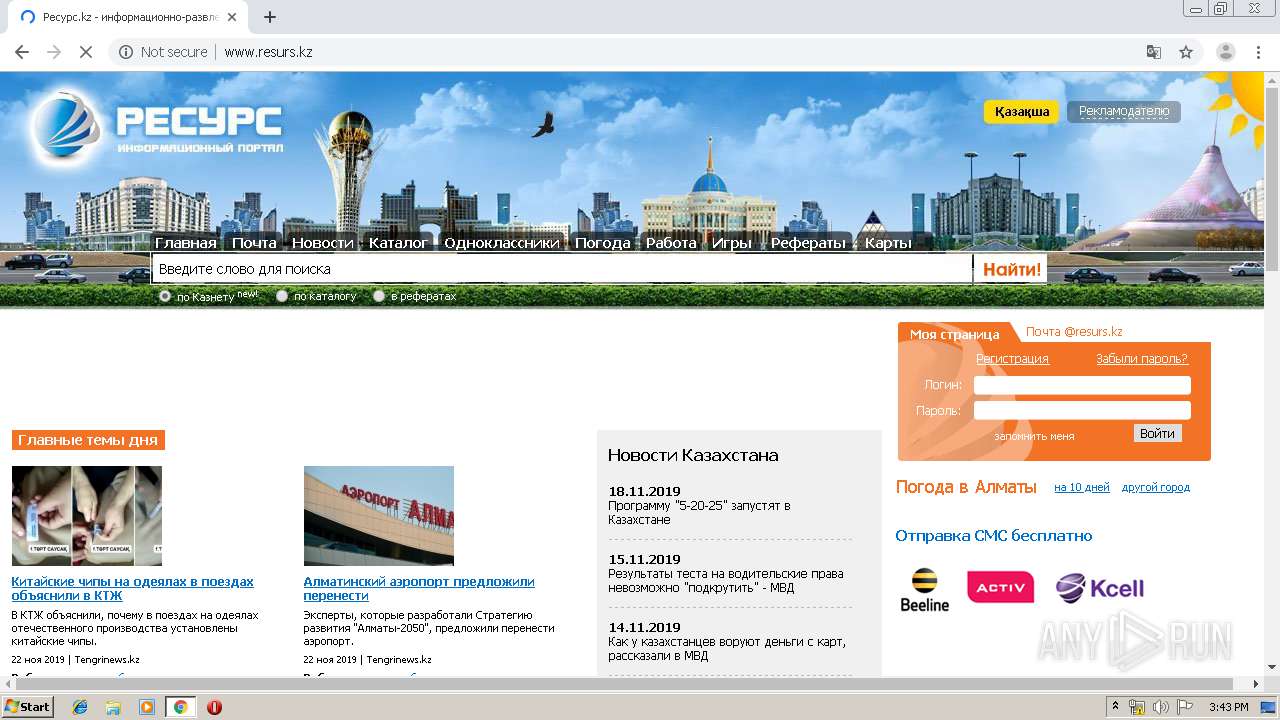Open the 'на 10 дней' weather link
This screenshot has width=1280, height=720.
coord(1082,488)
